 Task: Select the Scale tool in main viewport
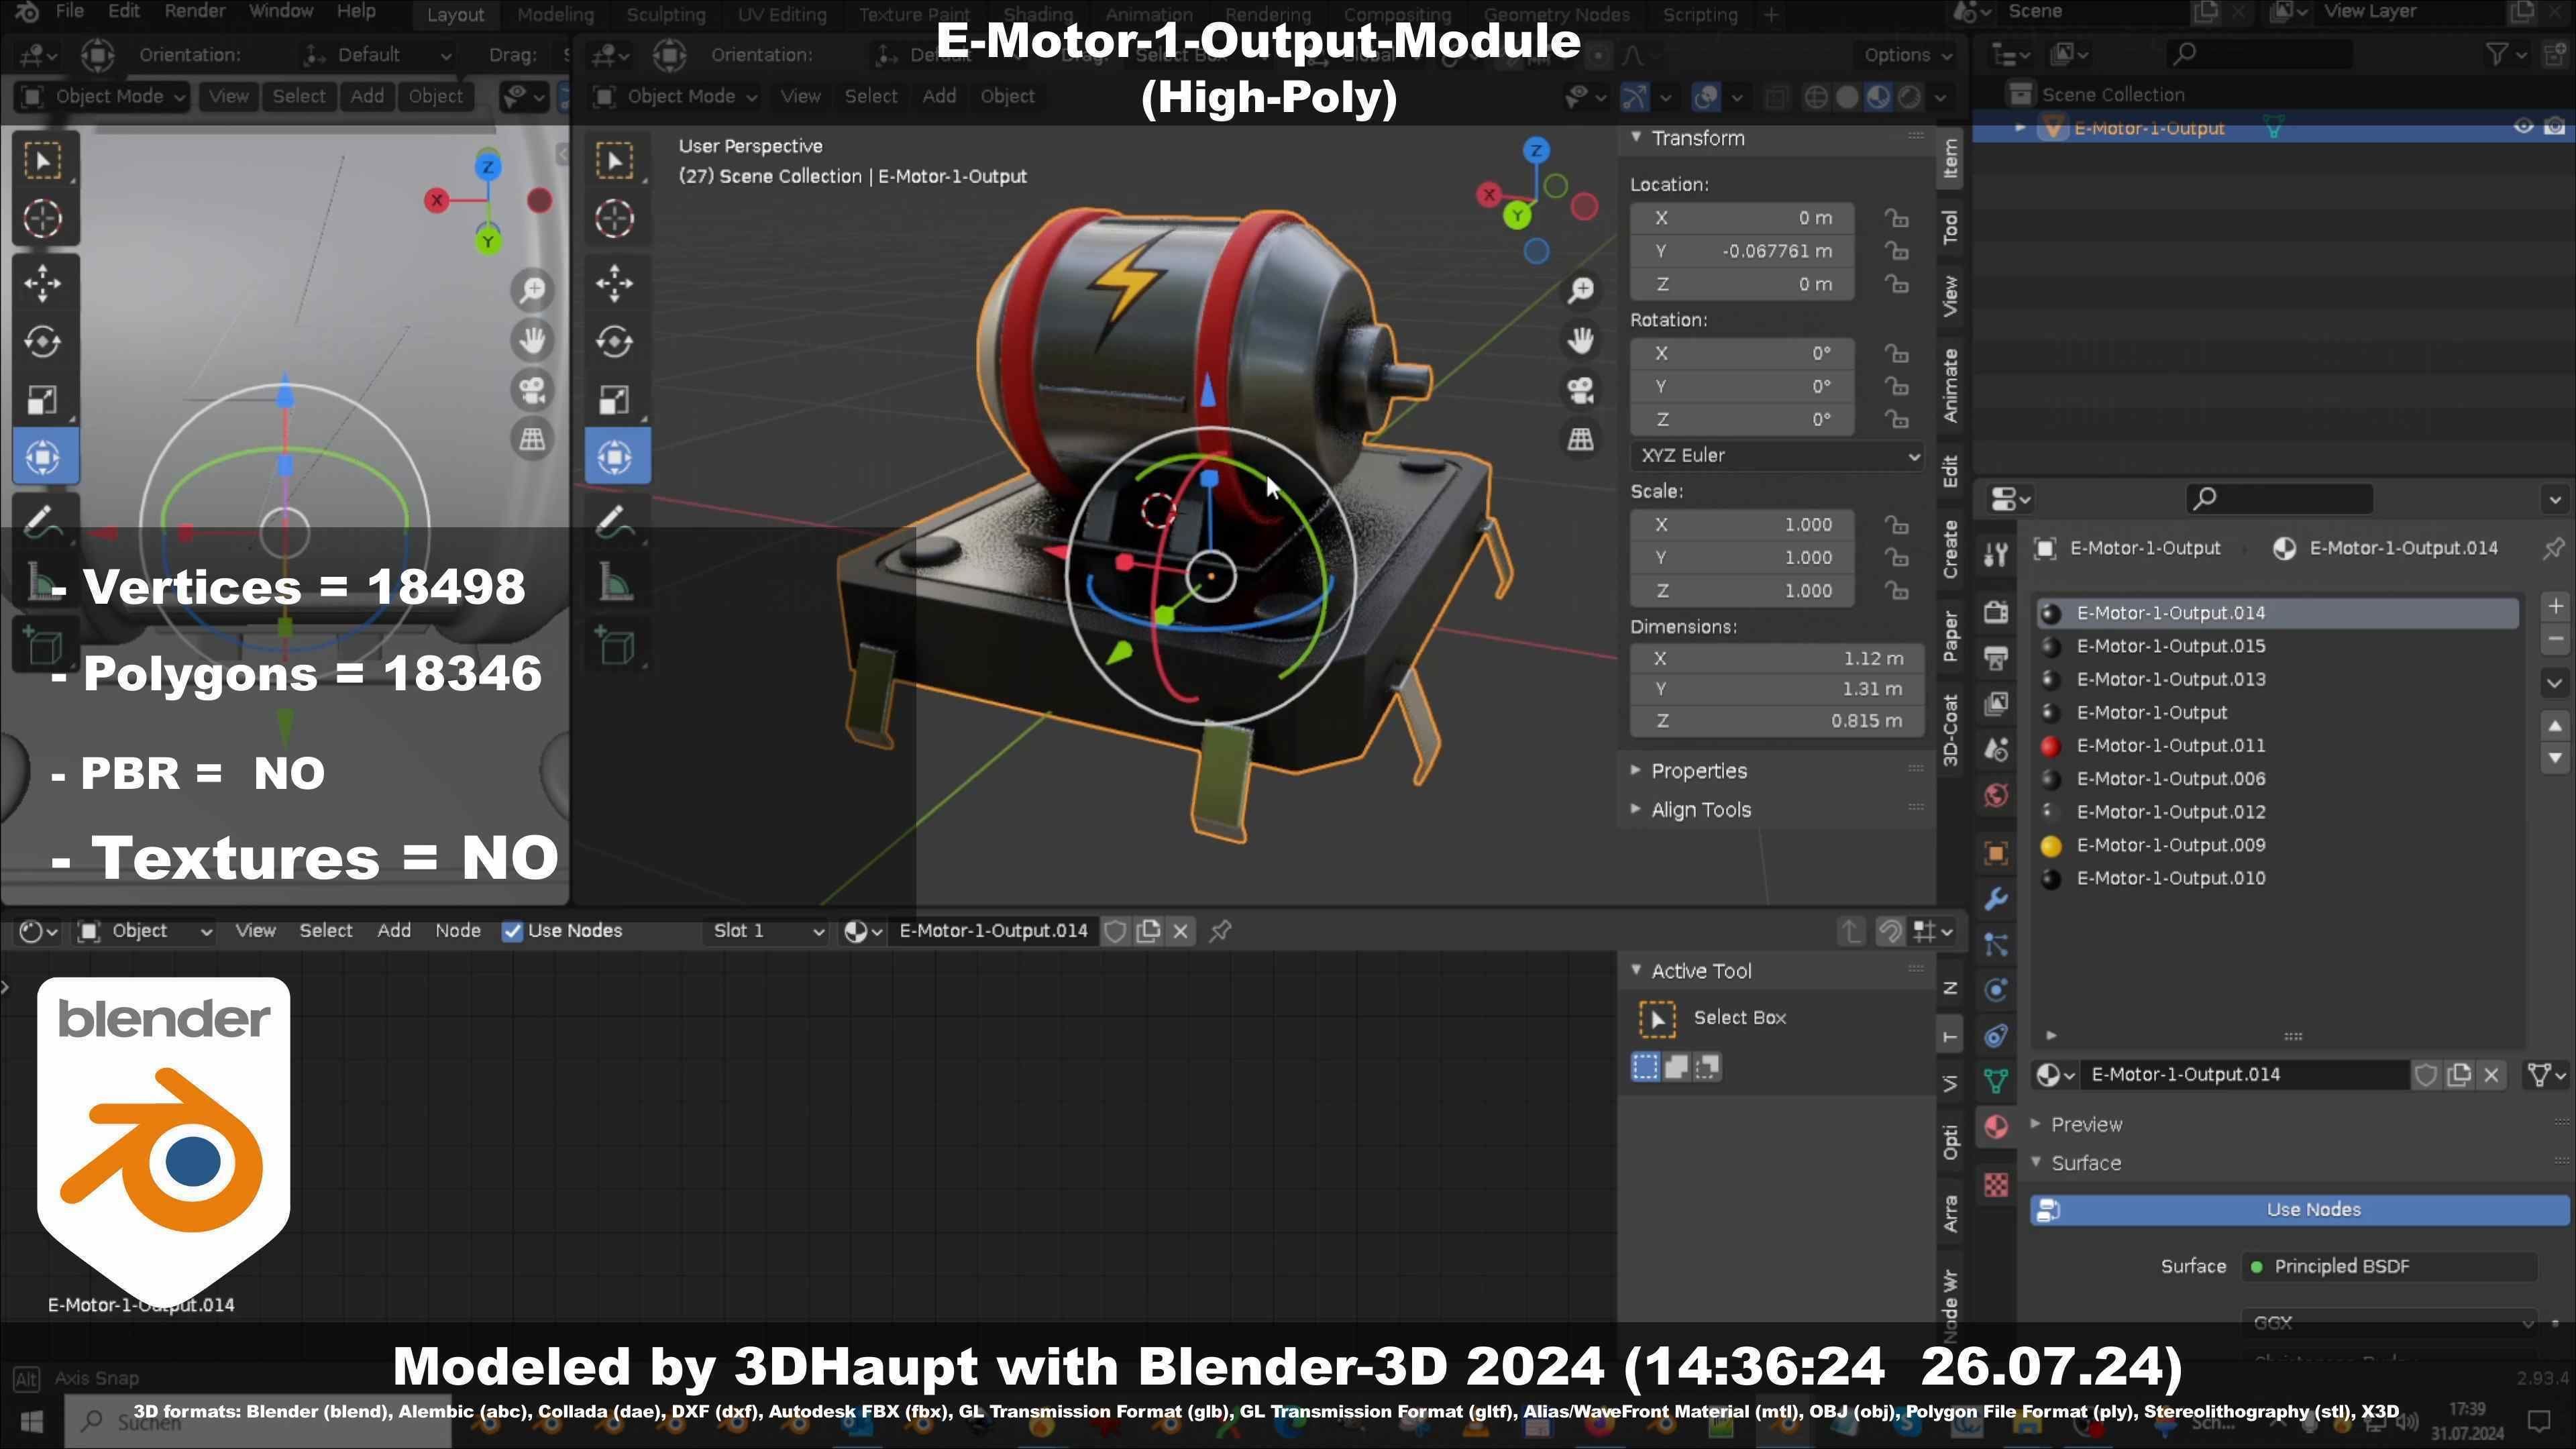615,400
